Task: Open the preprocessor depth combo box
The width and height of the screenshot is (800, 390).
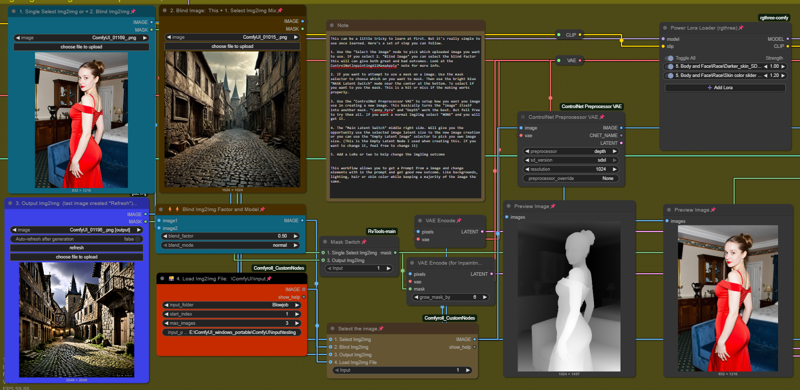Action: 571,151
